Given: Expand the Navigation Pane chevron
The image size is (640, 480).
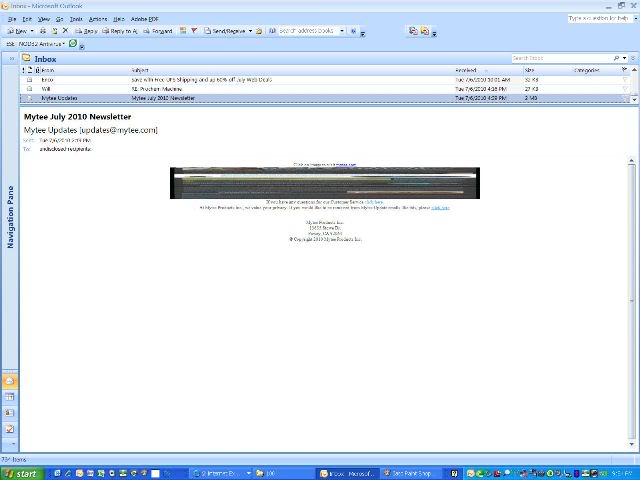Looking at the screenshot, I should point(11,59).
